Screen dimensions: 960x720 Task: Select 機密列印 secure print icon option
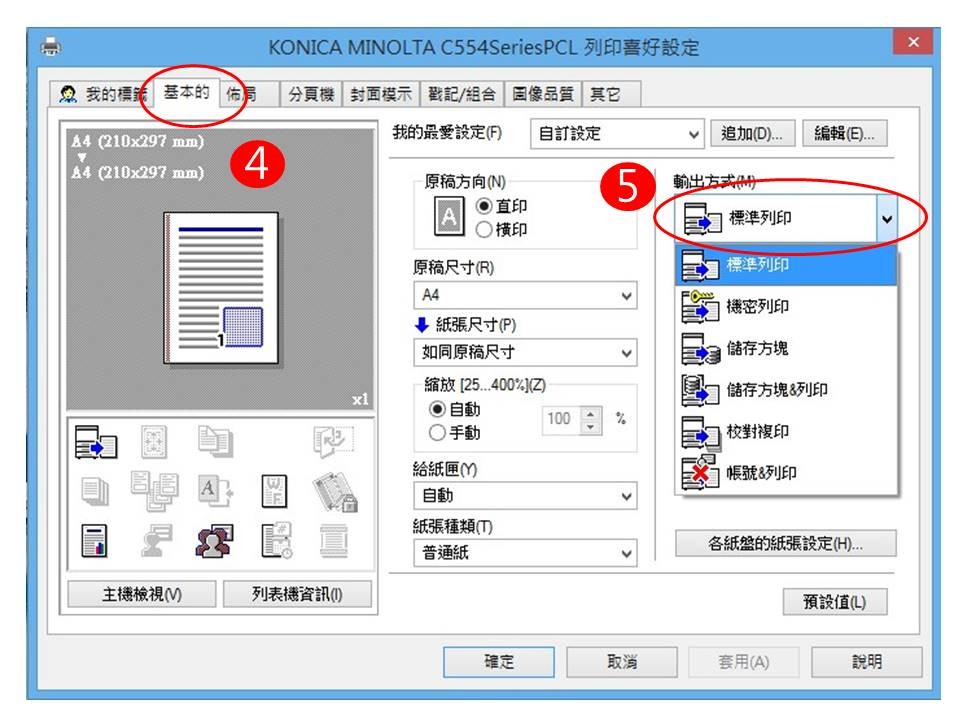(x=700, y=307)
